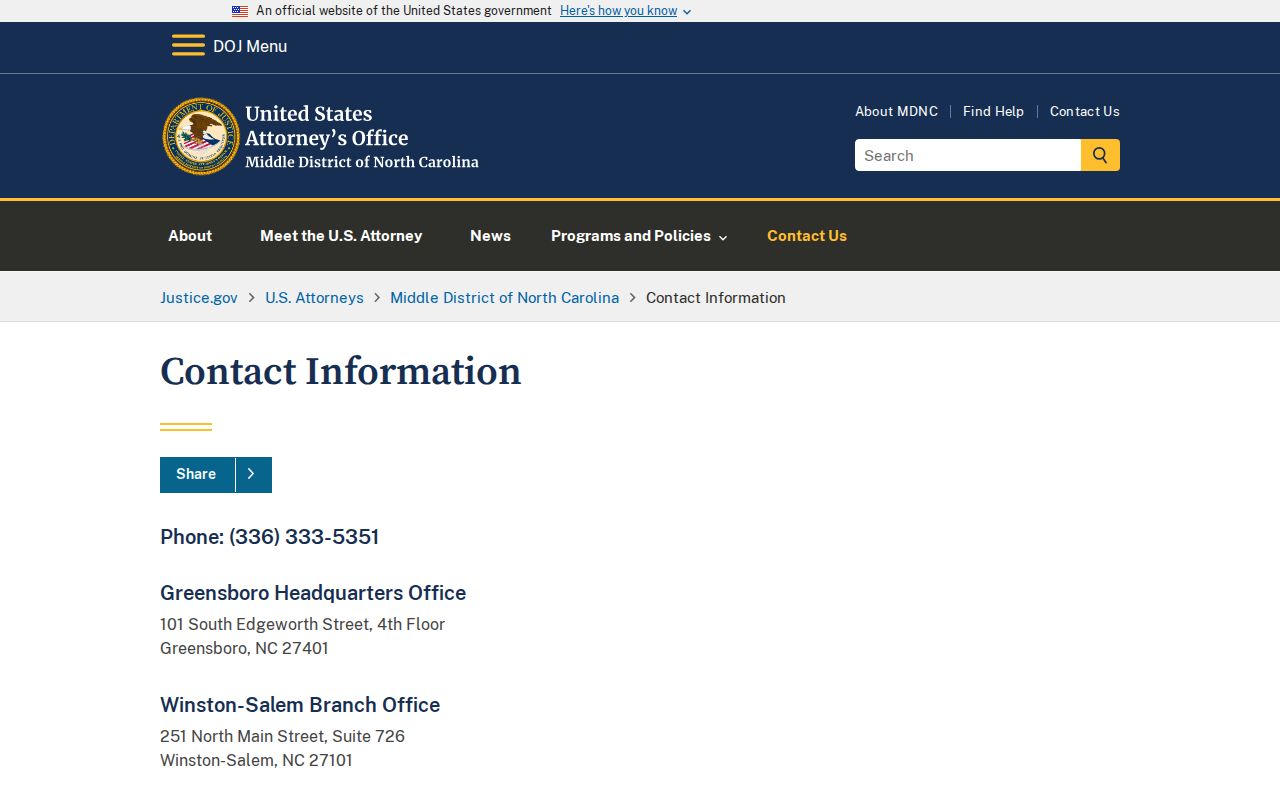Image resolution: width=1280 pixels, height=800 pixels.
Task: Click the US flag icon in banner
Action: tap(240, 11)
